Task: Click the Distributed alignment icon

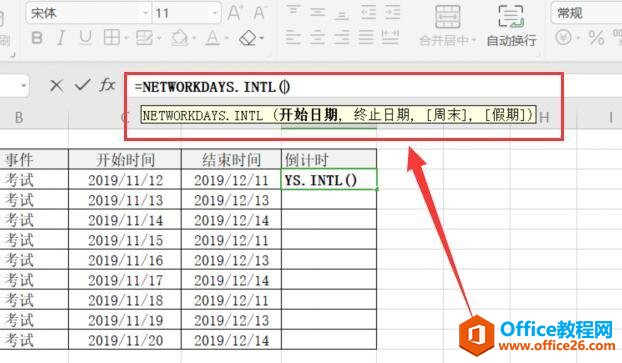Action: 390,37
